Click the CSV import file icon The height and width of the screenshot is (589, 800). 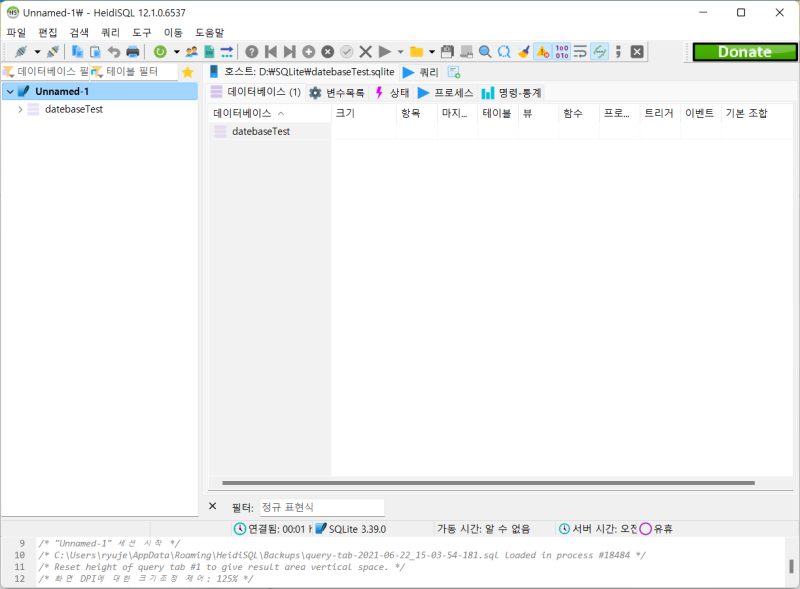coord(209,52)
